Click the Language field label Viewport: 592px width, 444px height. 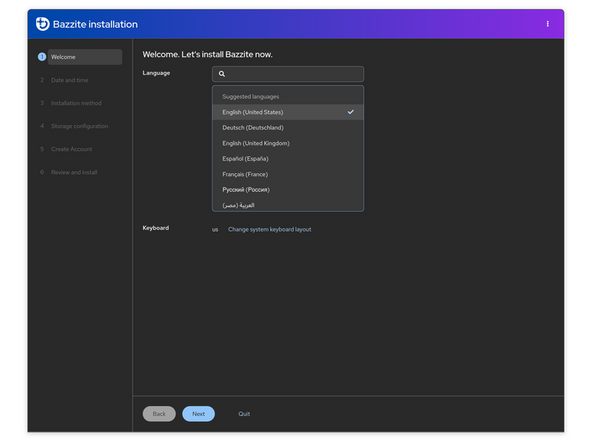pos(156,73)
